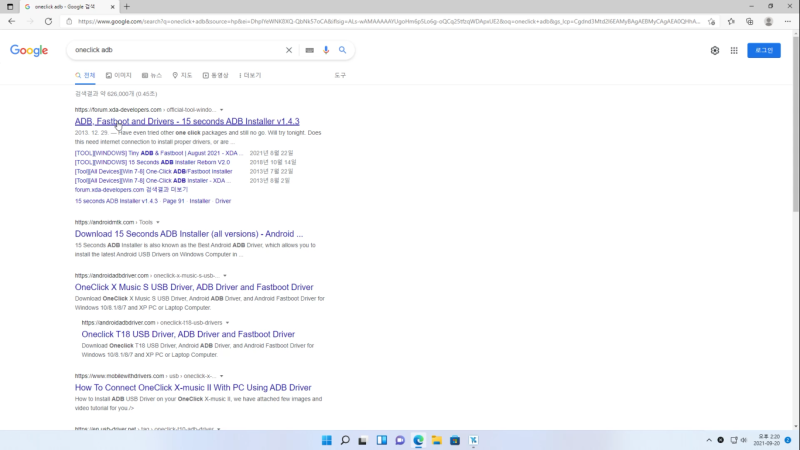
Task: Open How To Connect OneClick X-music II link
Action: coord(193,388)
